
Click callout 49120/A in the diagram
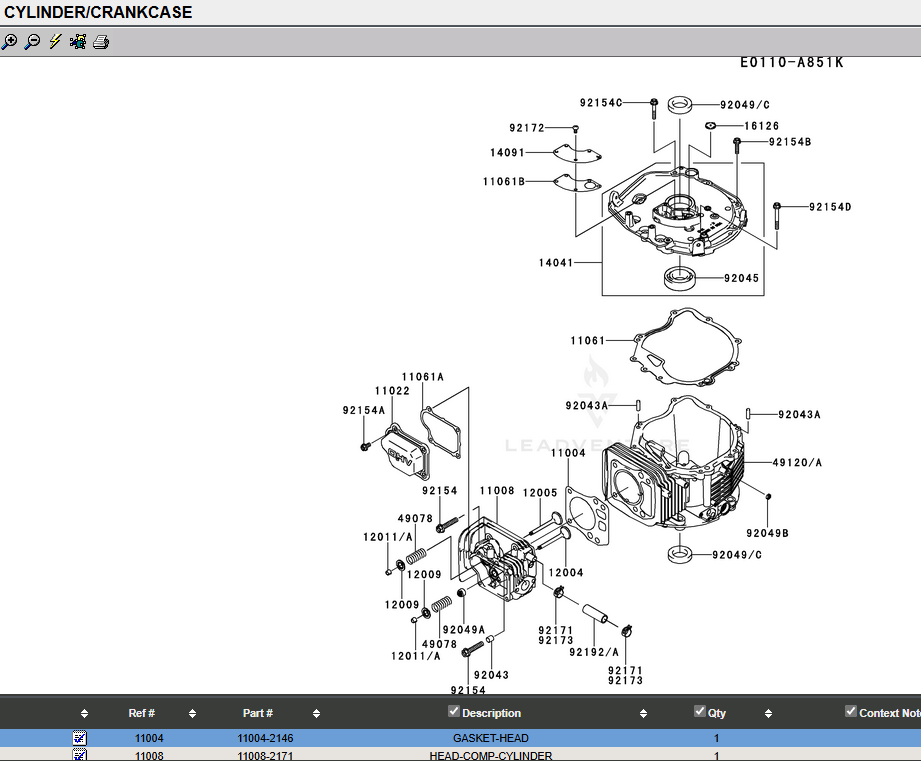[x=797, y=463]
